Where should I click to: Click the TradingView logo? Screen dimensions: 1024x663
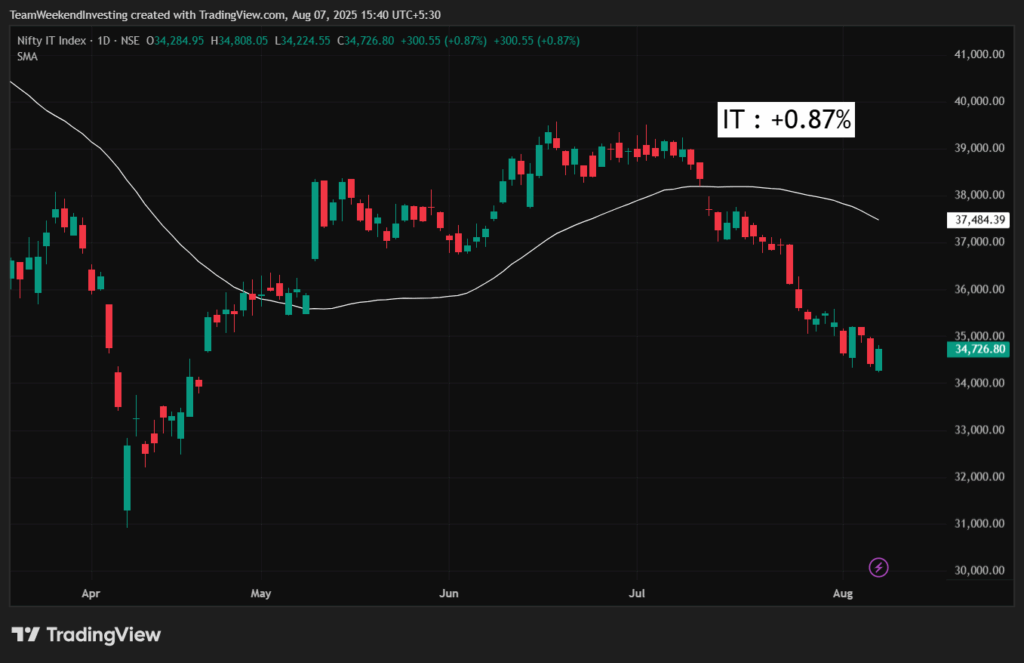[86, 634]
